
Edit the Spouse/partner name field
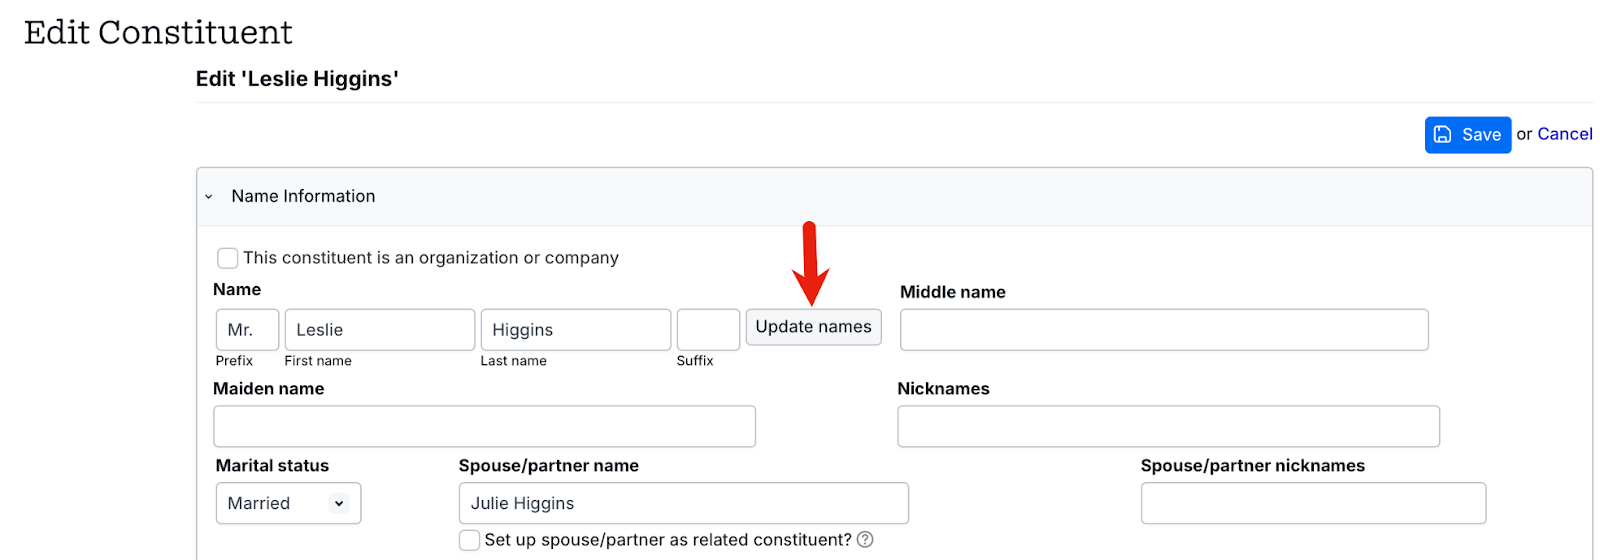click(683, 504)
